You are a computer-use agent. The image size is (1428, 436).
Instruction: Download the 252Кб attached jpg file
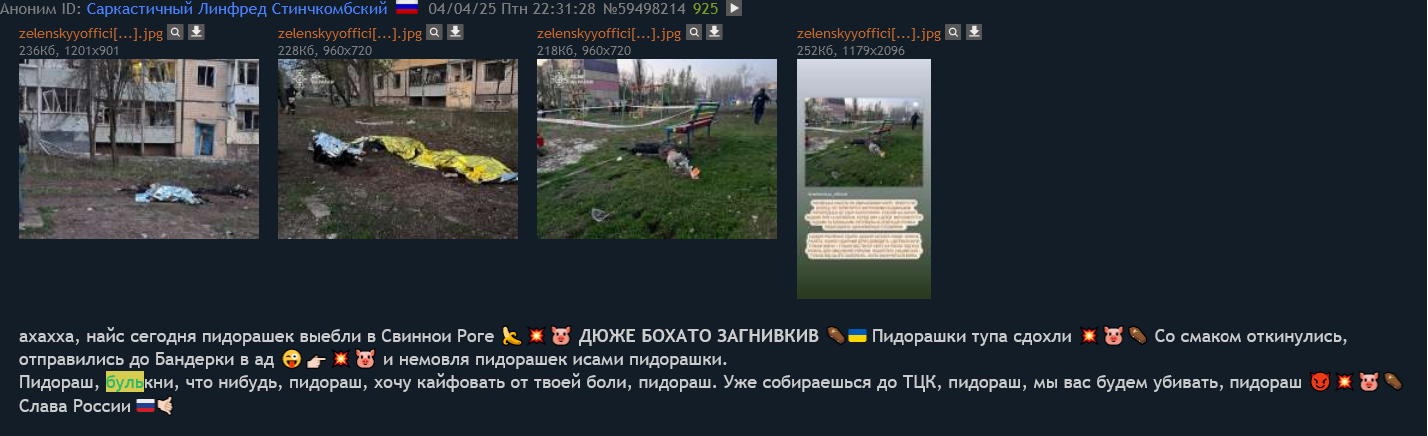click(974, 32)
